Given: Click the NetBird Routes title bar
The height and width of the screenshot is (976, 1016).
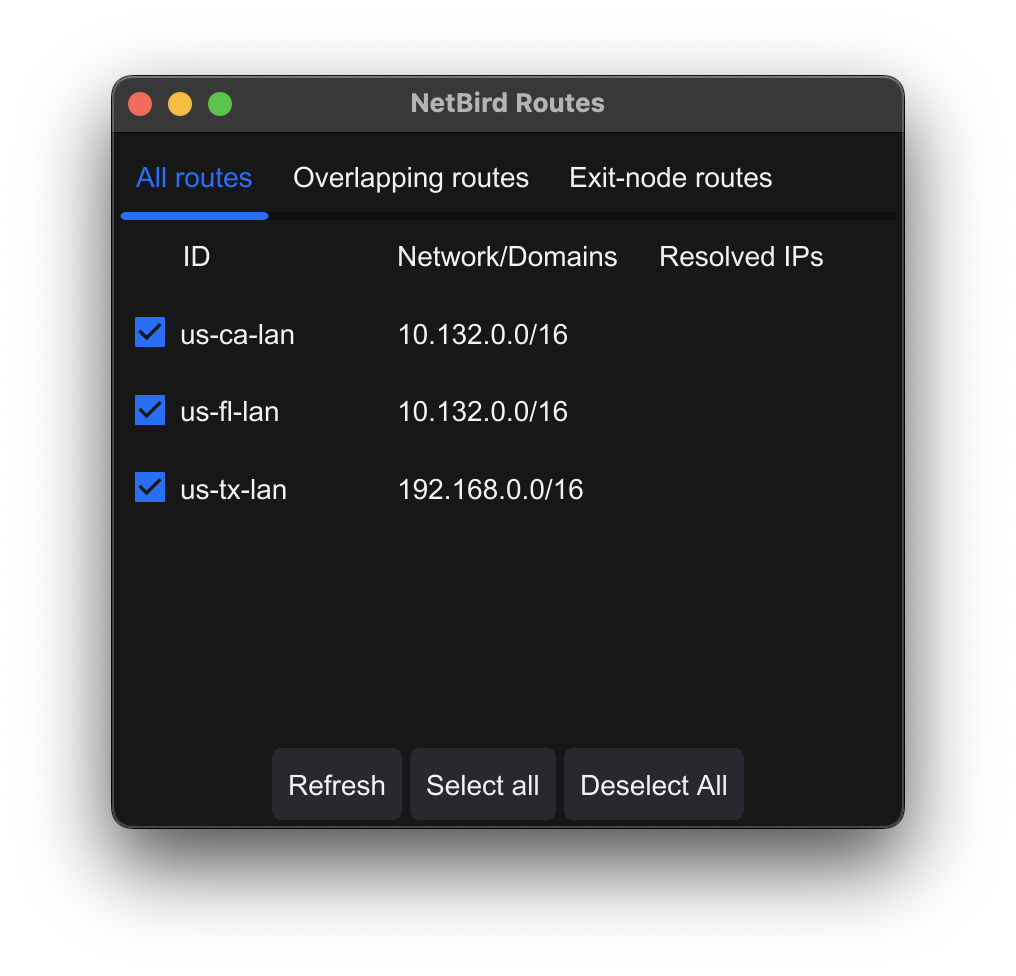Looking at the screenshot, I should (507, 103).
